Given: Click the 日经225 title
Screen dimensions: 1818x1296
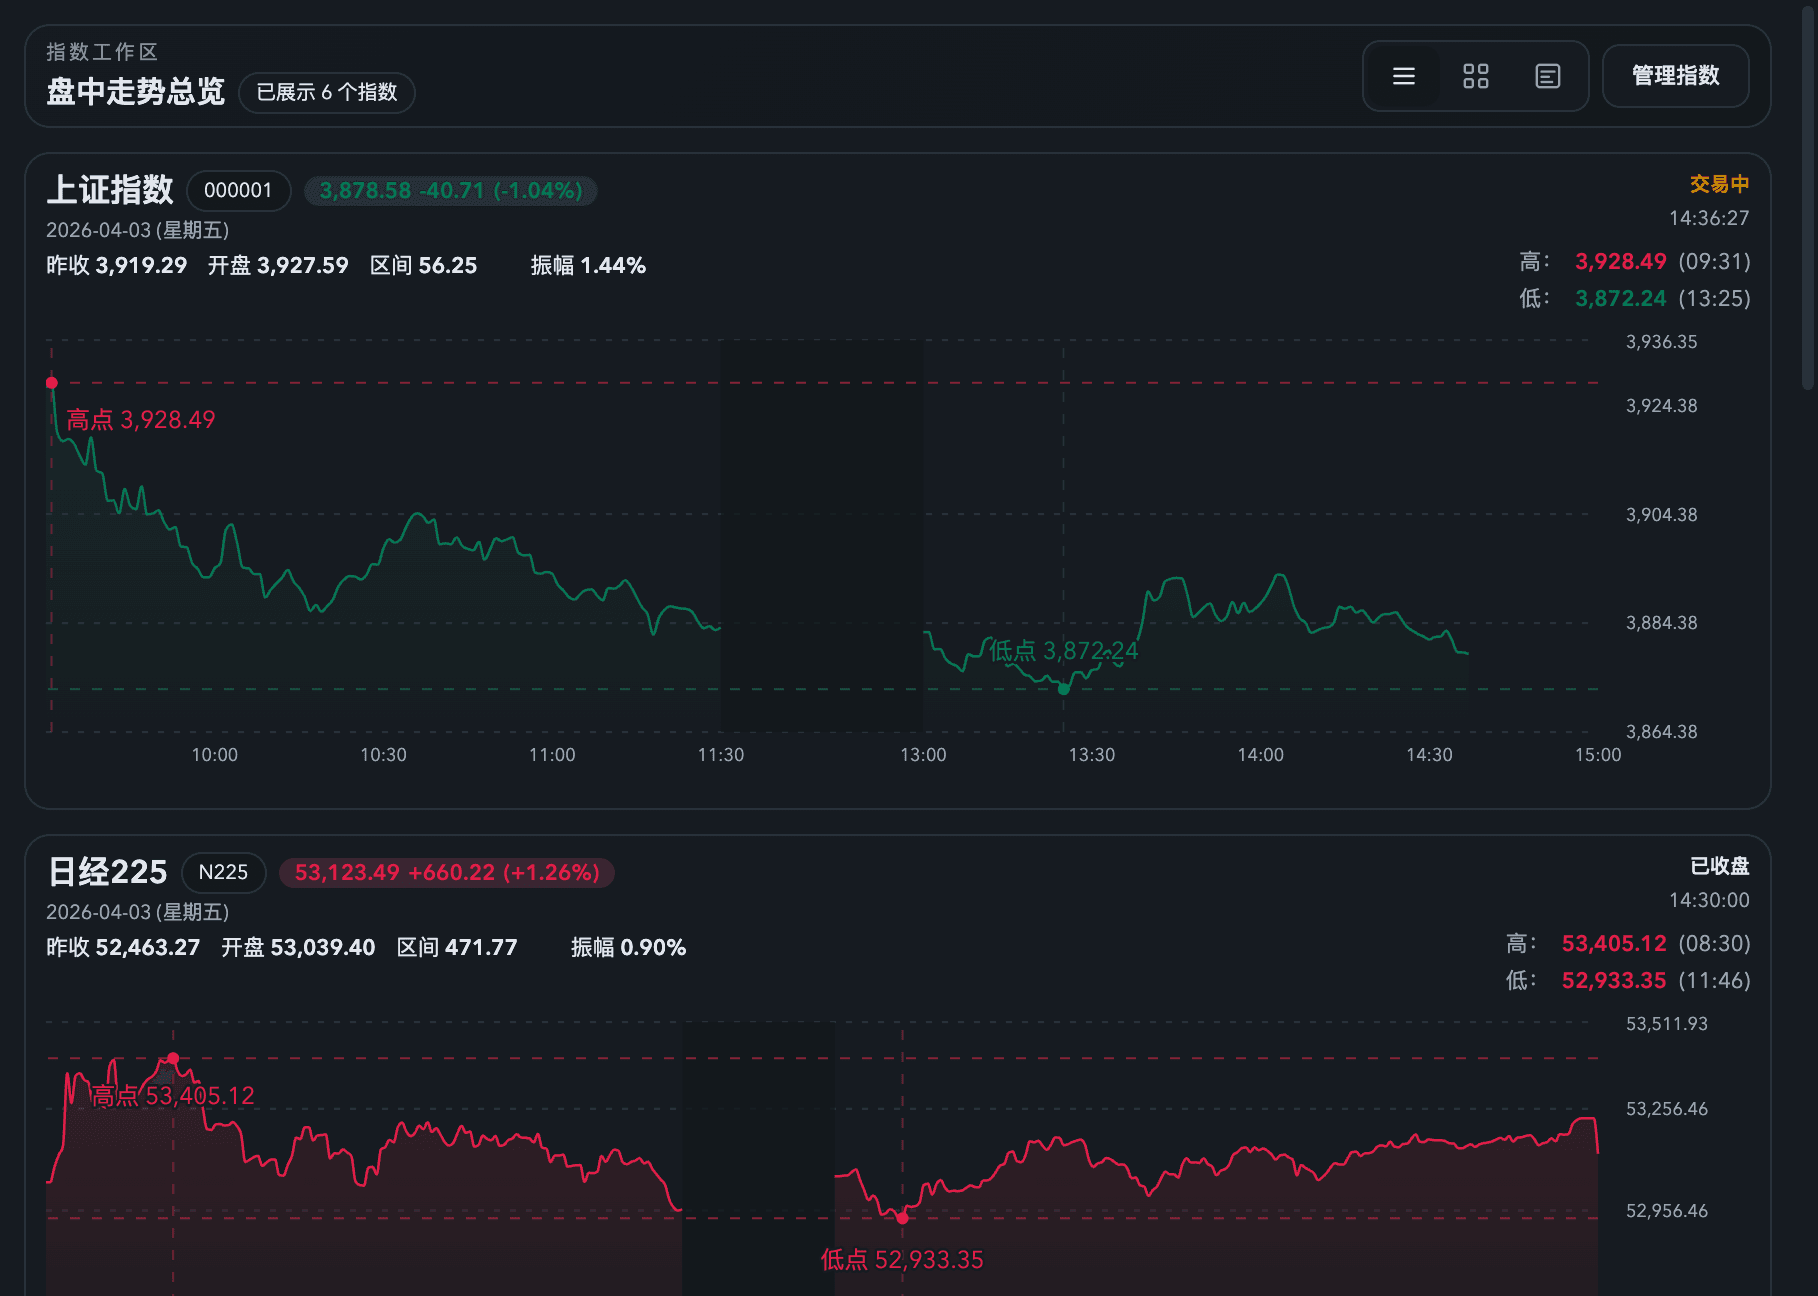Looking at the screenshot, I should point(108,872).
